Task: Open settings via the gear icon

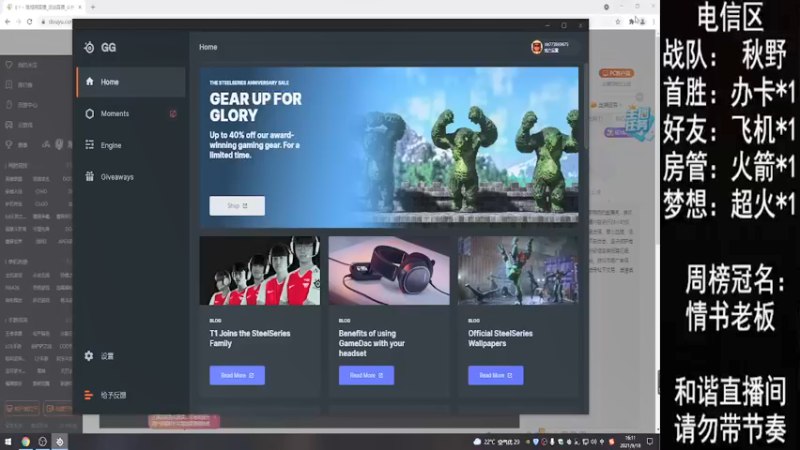Action: [x=89, y=356]
